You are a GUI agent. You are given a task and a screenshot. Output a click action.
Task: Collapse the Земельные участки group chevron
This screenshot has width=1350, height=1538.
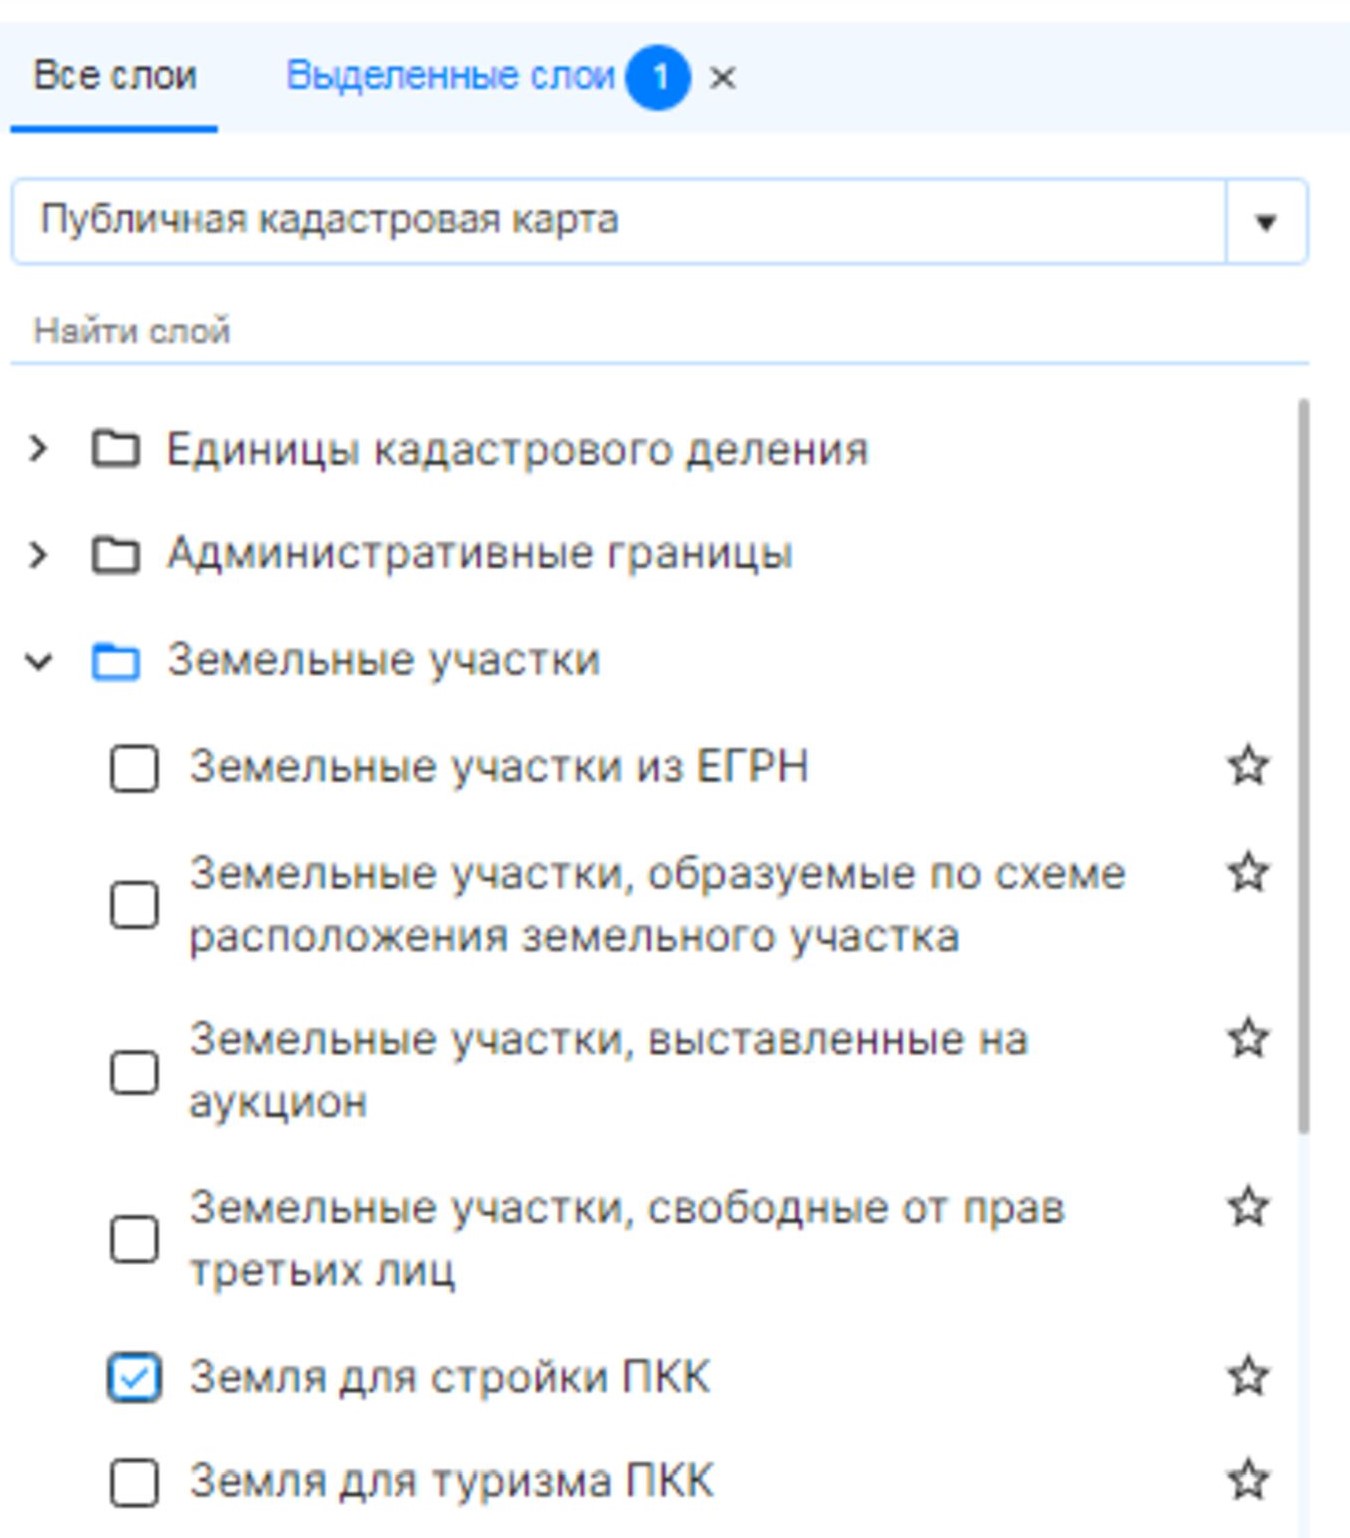[39, 661]
